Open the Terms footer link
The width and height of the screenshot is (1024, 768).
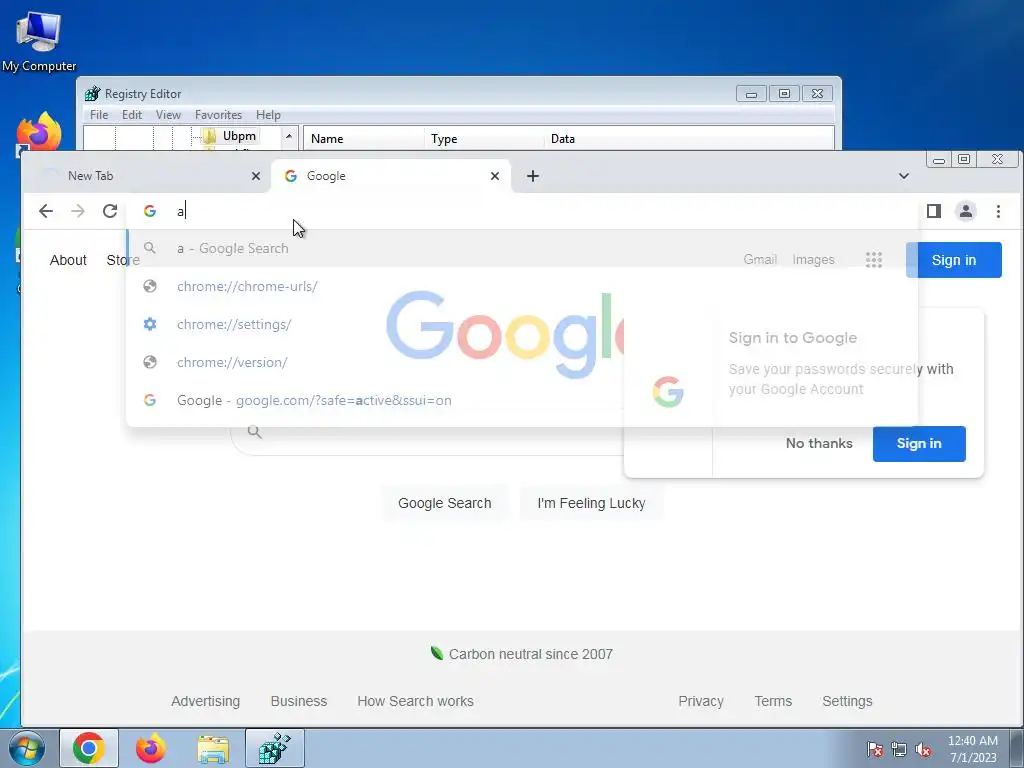click(773, 701)
